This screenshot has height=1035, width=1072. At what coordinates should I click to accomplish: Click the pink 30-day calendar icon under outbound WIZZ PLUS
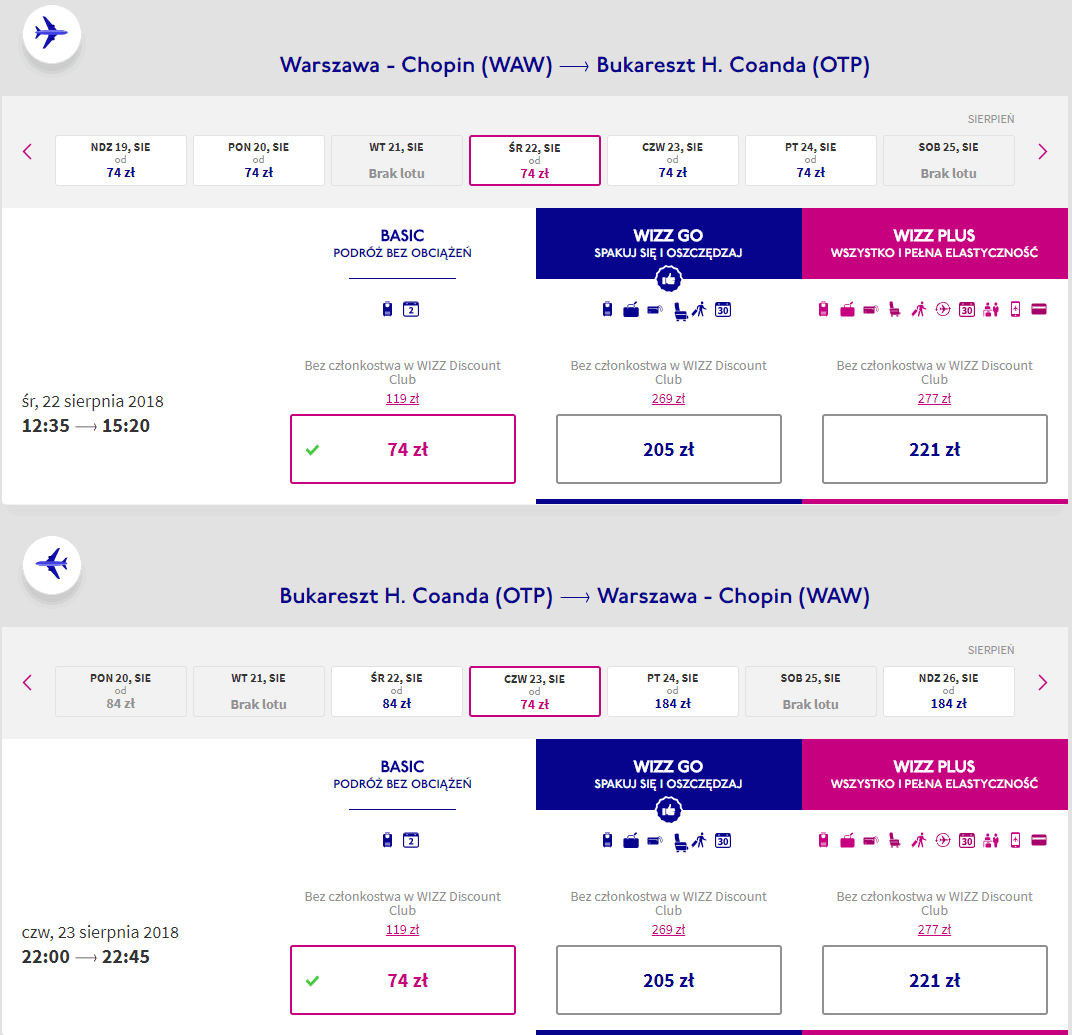967,310
